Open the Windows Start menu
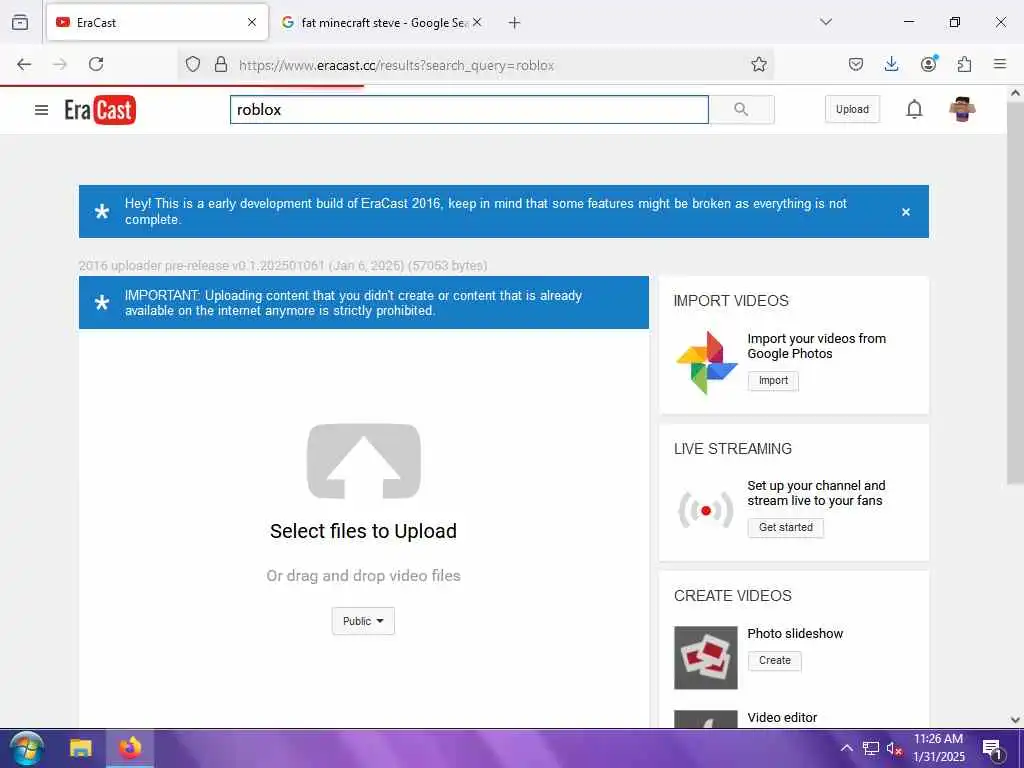 tap(27, 748)
